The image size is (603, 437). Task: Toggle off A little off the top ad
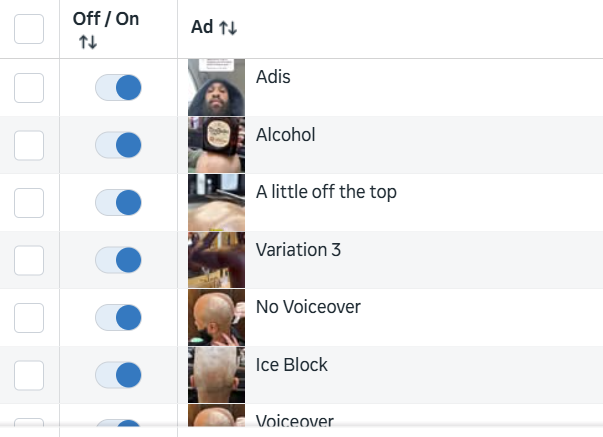click(118, 203)
